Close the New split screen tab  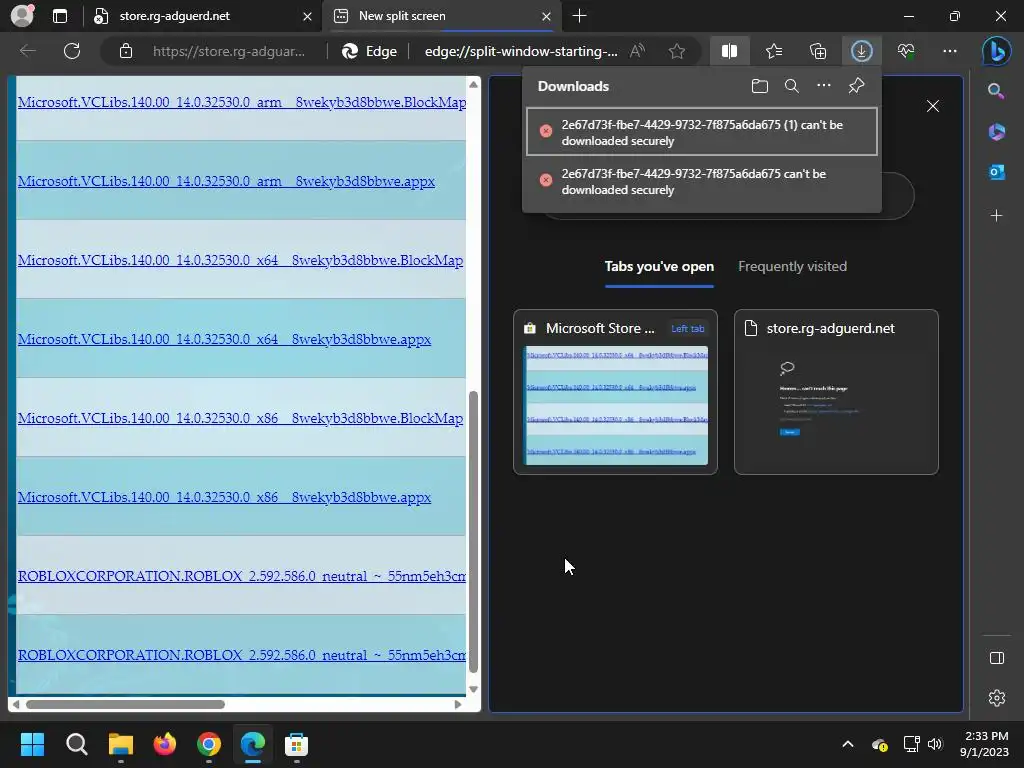(x=546, y=16)
